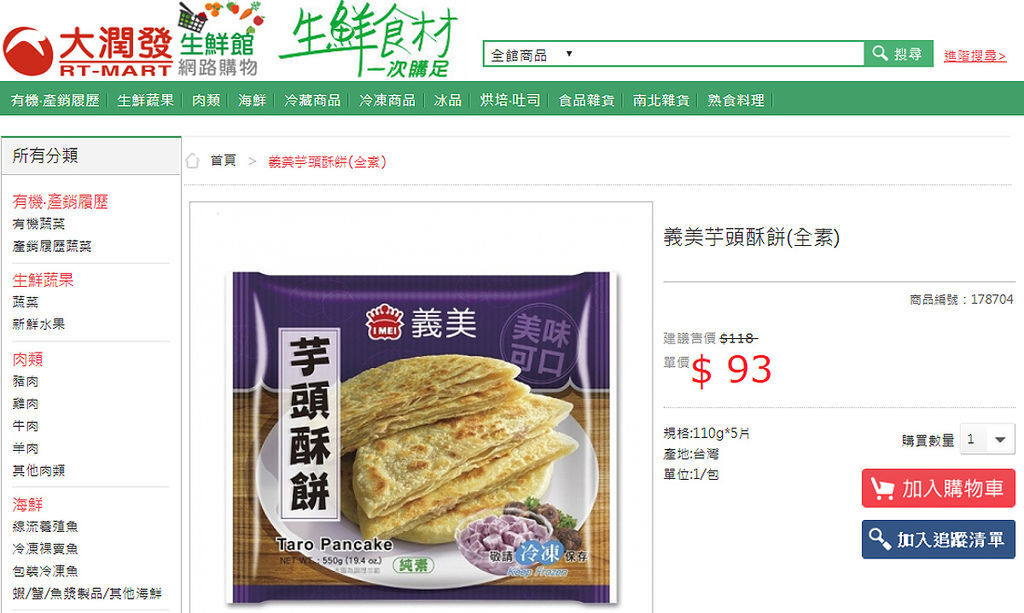The height and width of the screenshot is (613, 1024).
Task: Click the home icon in breadcrumb
Action: click(192, 161)
